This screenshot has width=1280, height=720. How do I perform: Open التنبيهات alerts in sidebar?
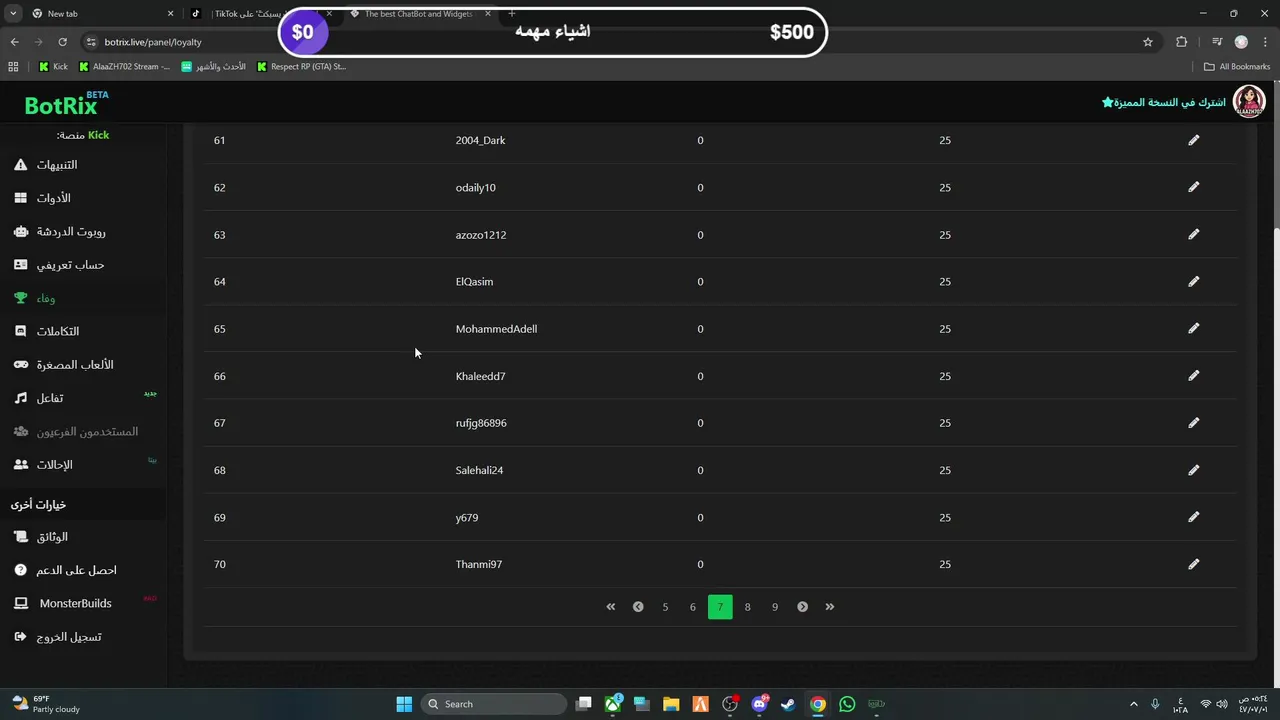pos(46,165)
